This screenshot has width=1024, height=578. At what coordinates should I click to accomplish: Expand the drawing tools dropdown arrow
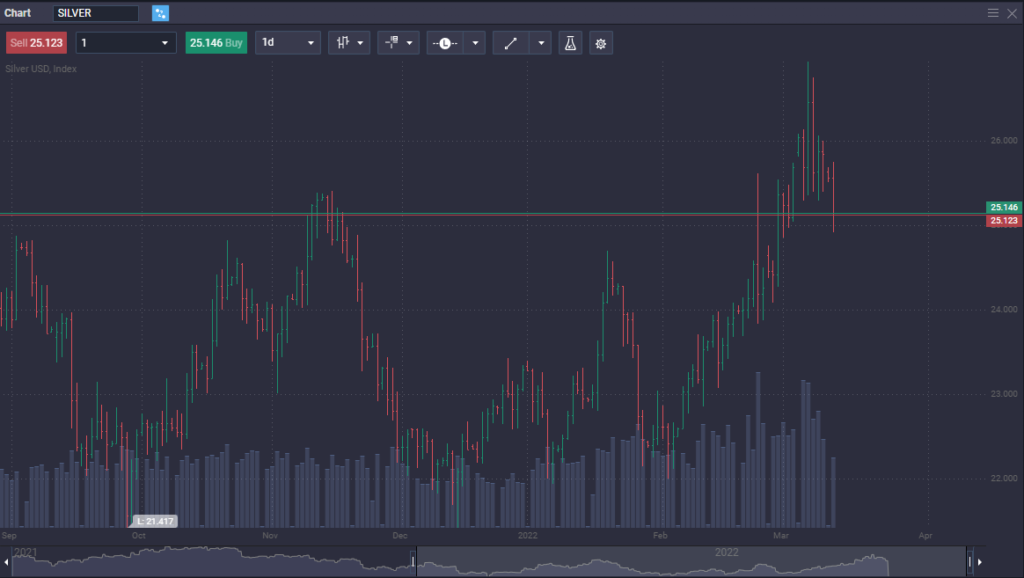541,43
